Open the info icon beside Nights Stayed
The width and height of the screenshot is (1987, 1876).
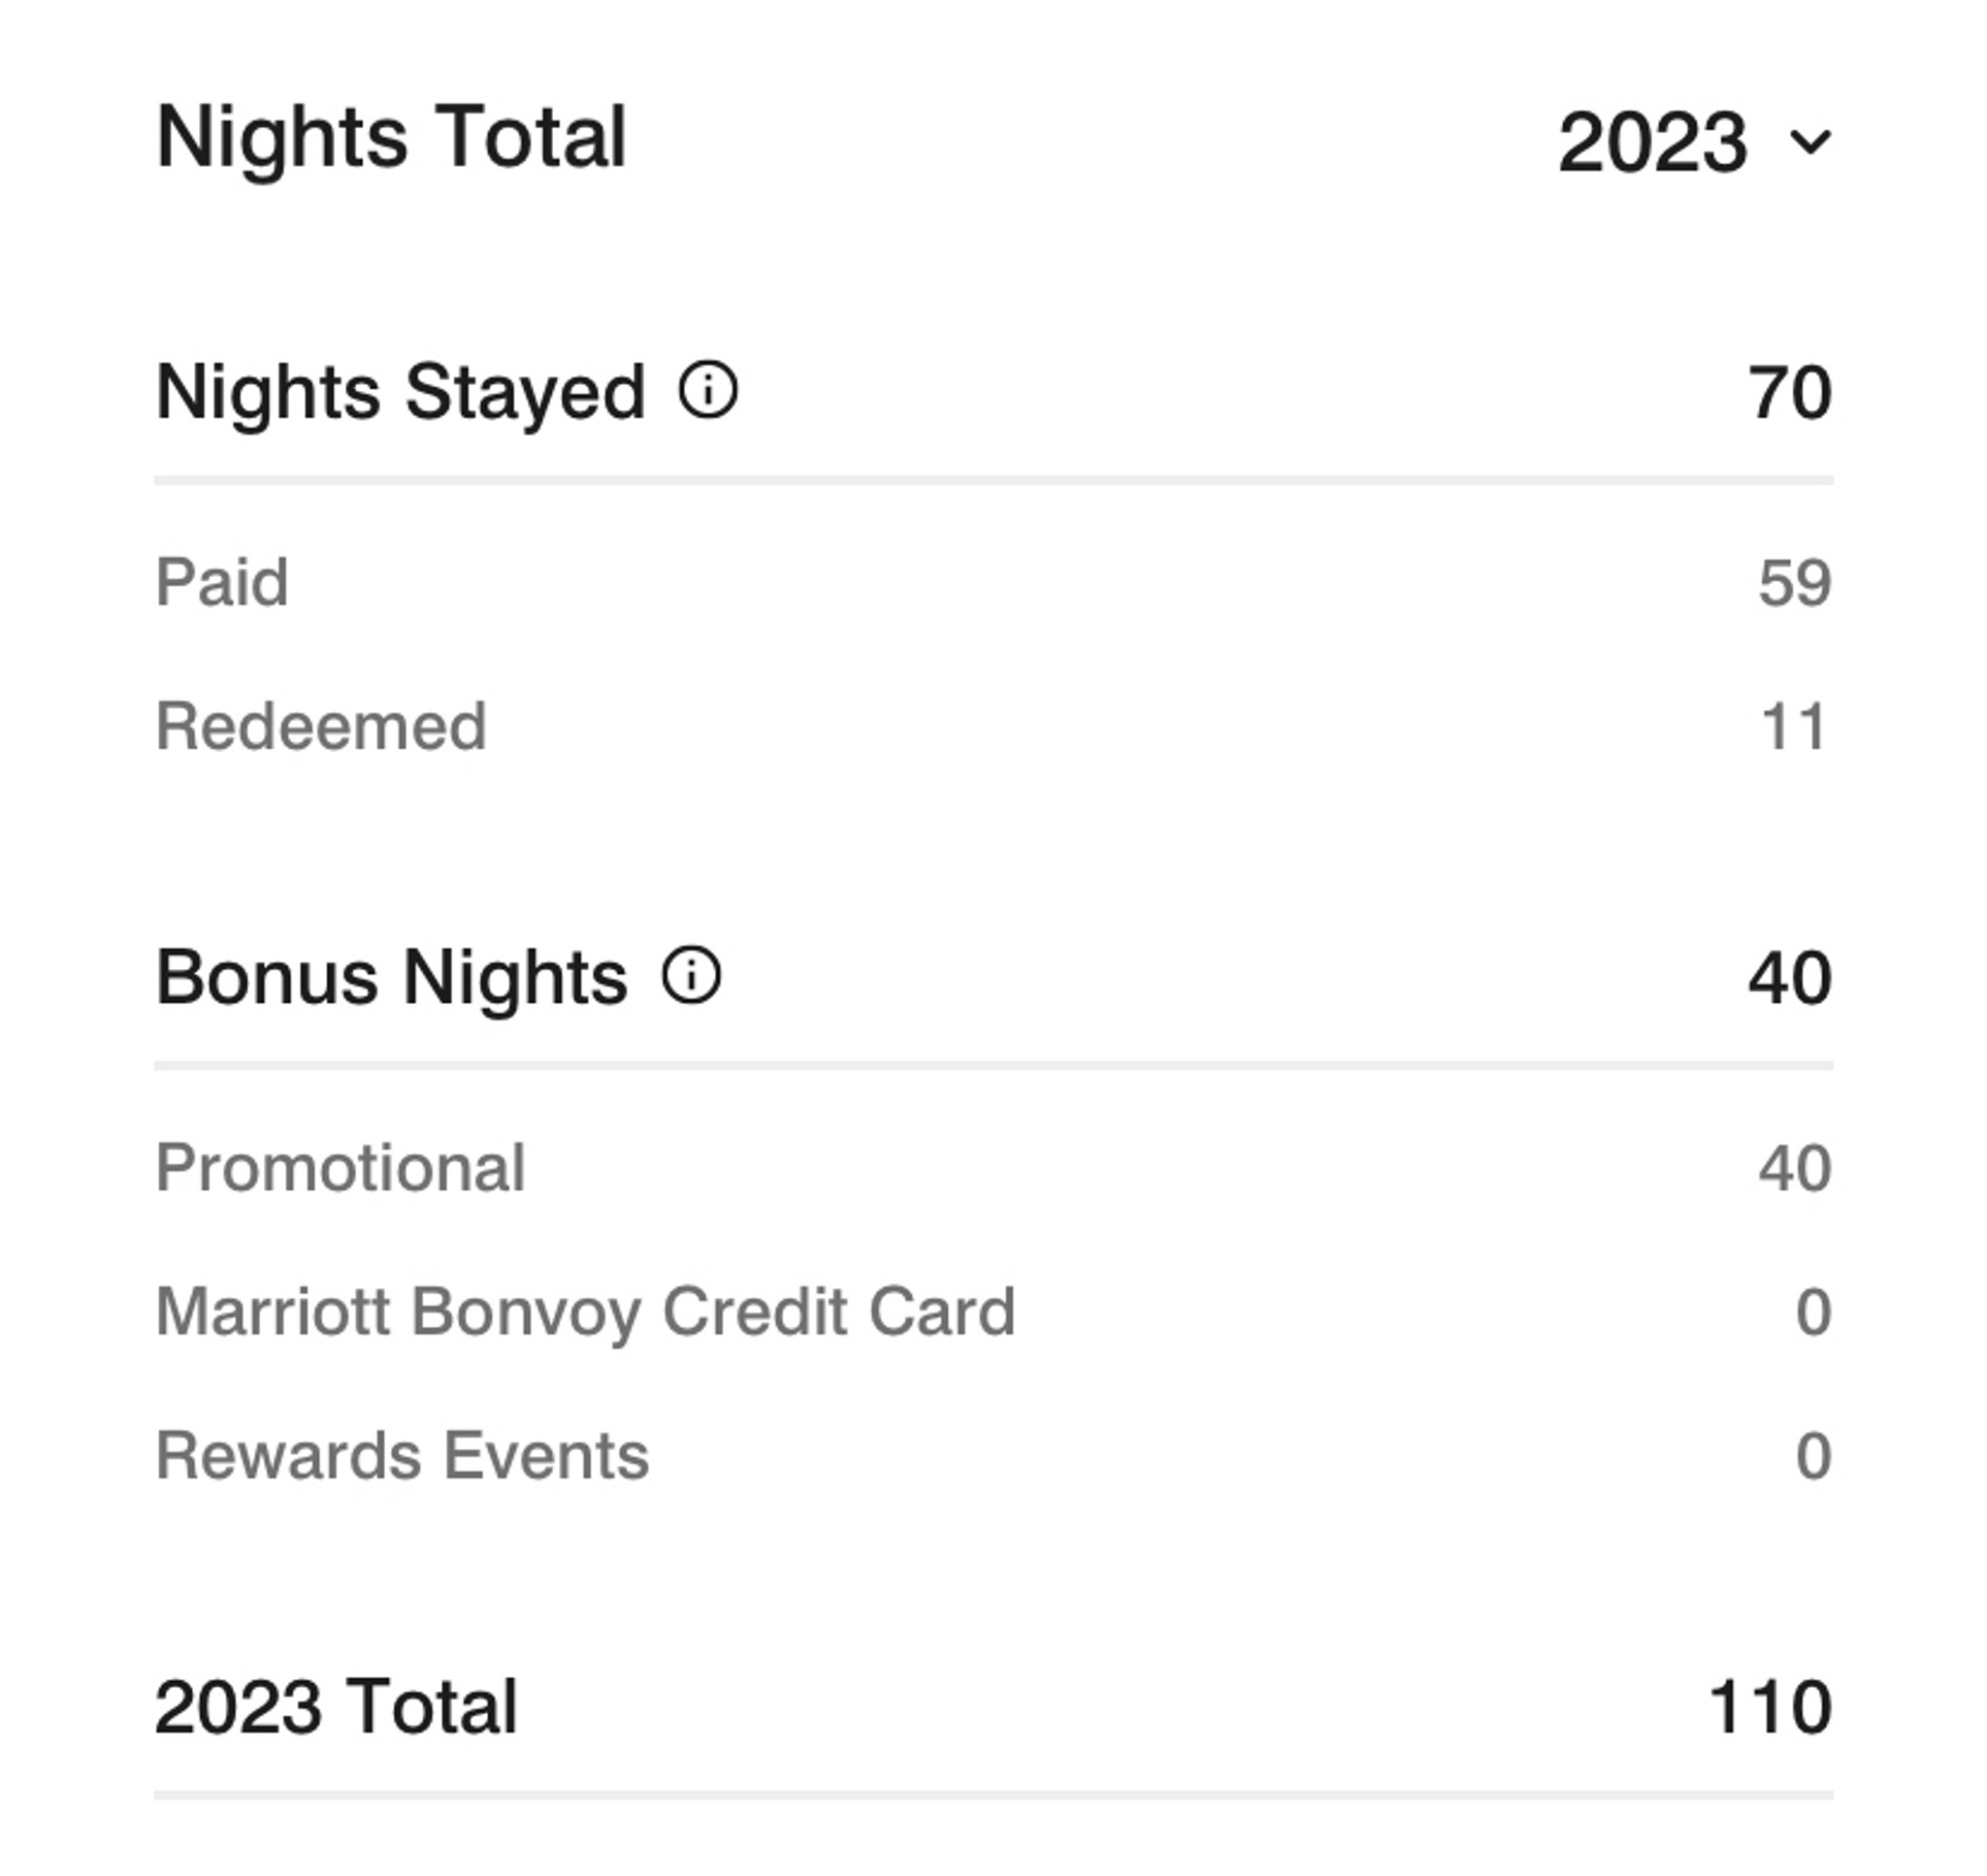click(708, 390)
